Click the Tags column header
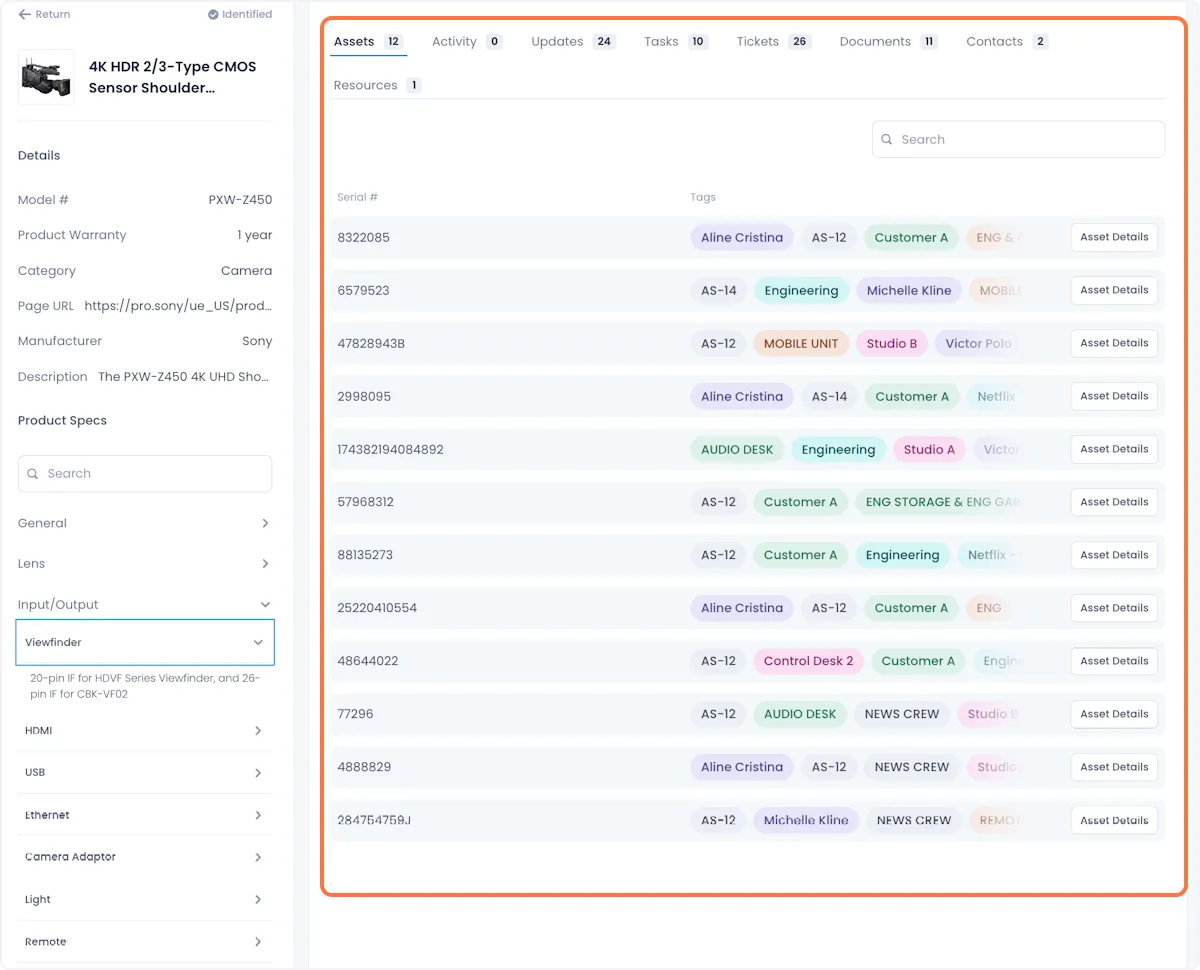The width and height of the screenshot is (1200, 970). pos(703,198)
